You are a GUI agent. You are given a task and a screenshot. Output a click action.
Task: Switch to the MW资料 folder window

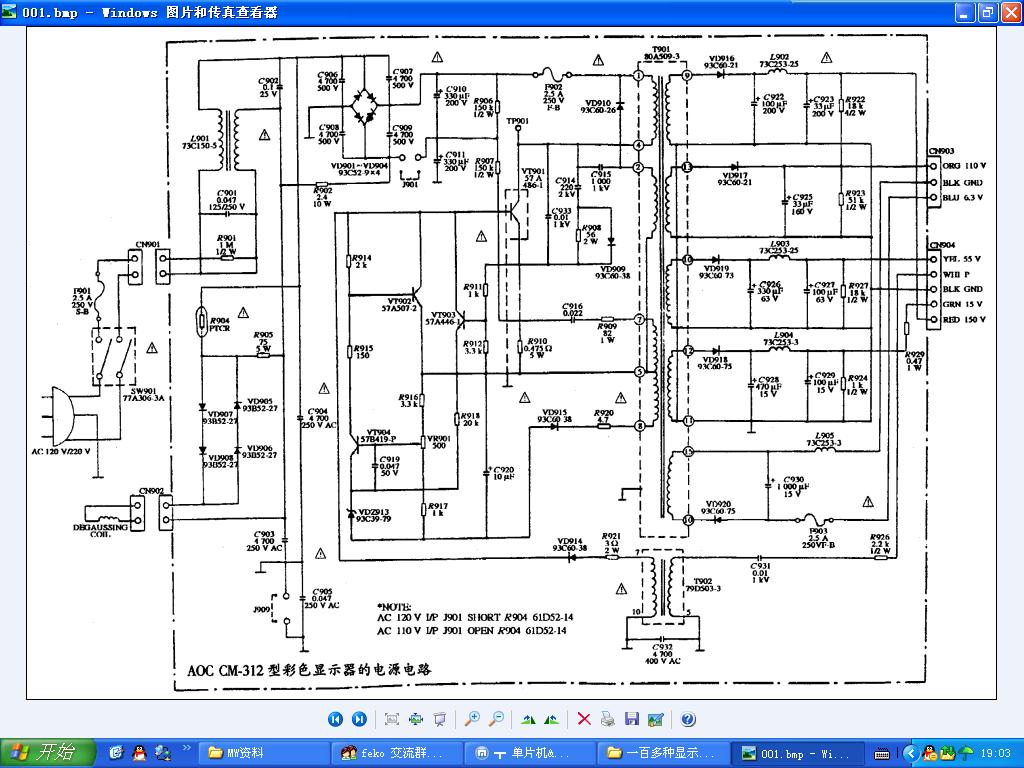(x=263, y=753)
